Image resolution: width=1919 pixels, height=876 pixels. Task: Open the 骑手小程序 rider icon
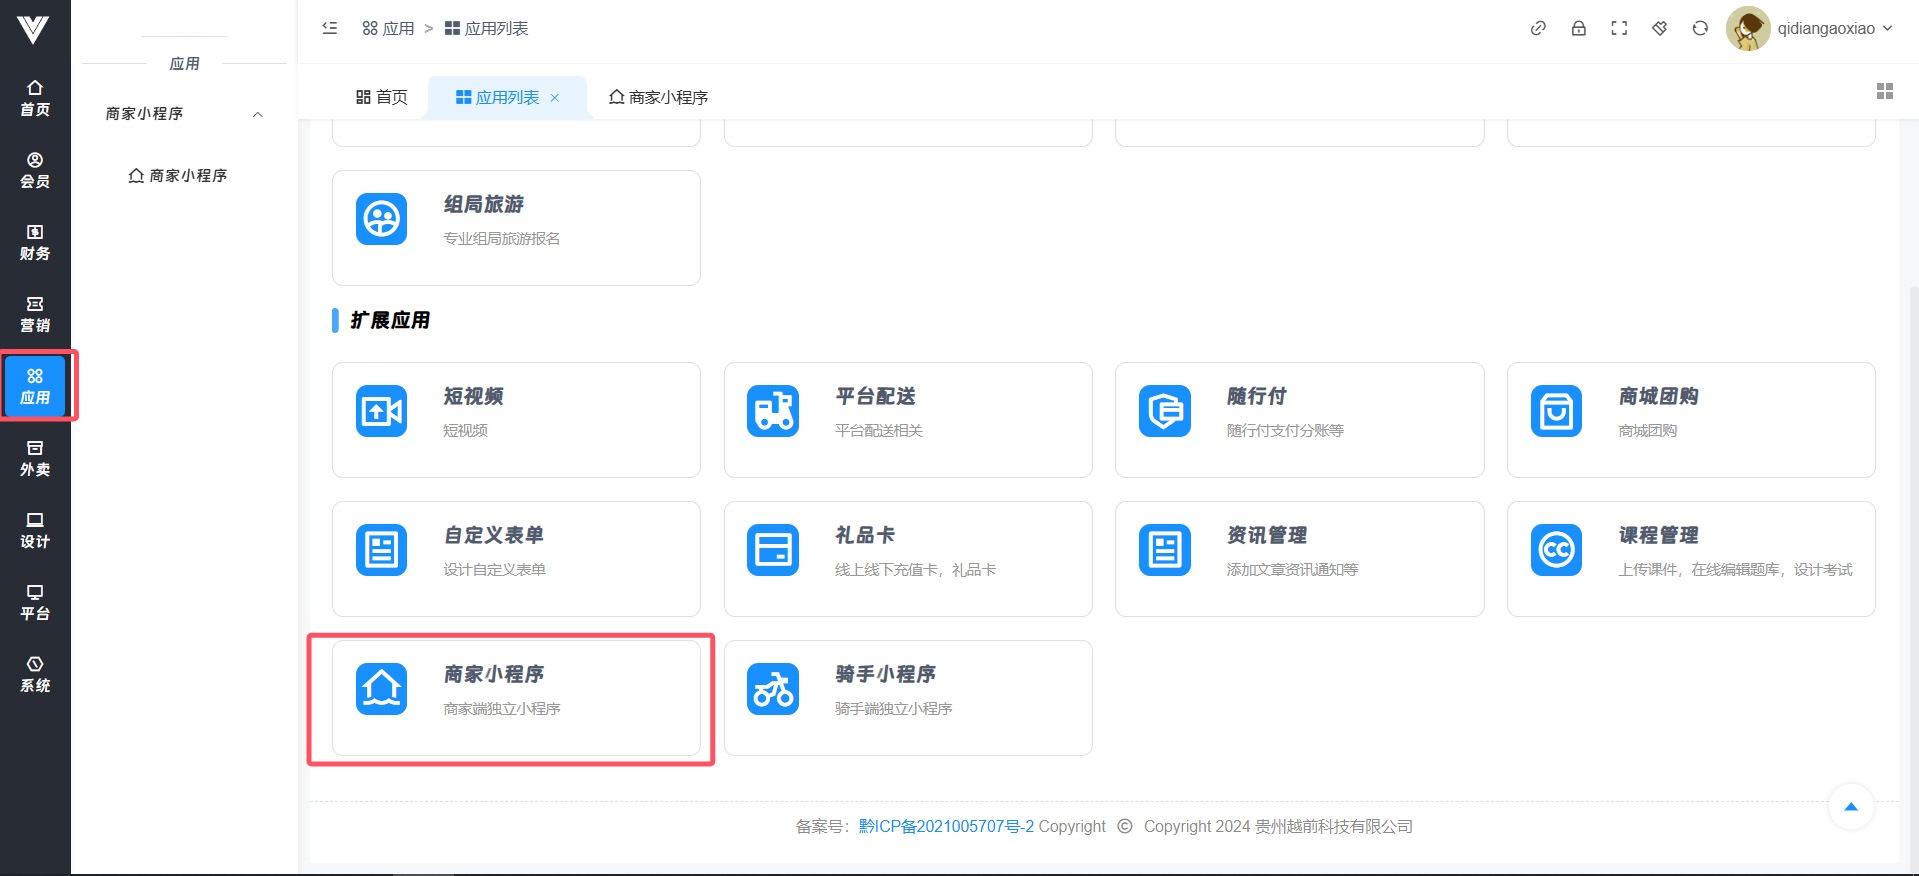point(773,689)
